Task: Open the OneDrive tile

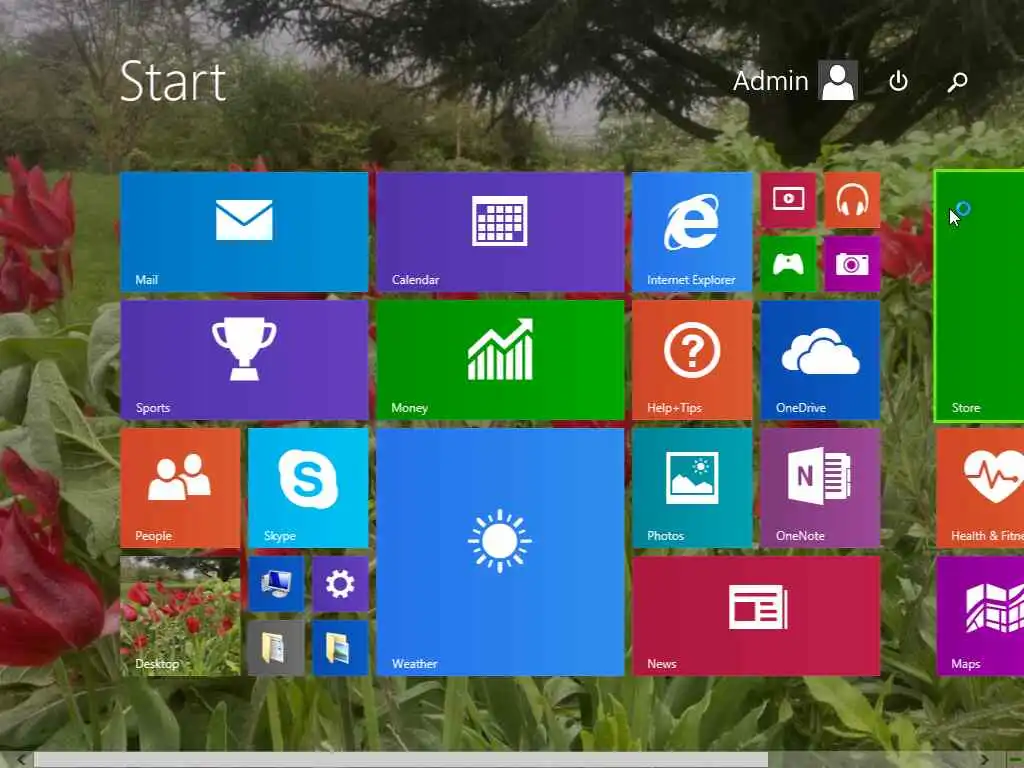Action: tap(820, 360)
